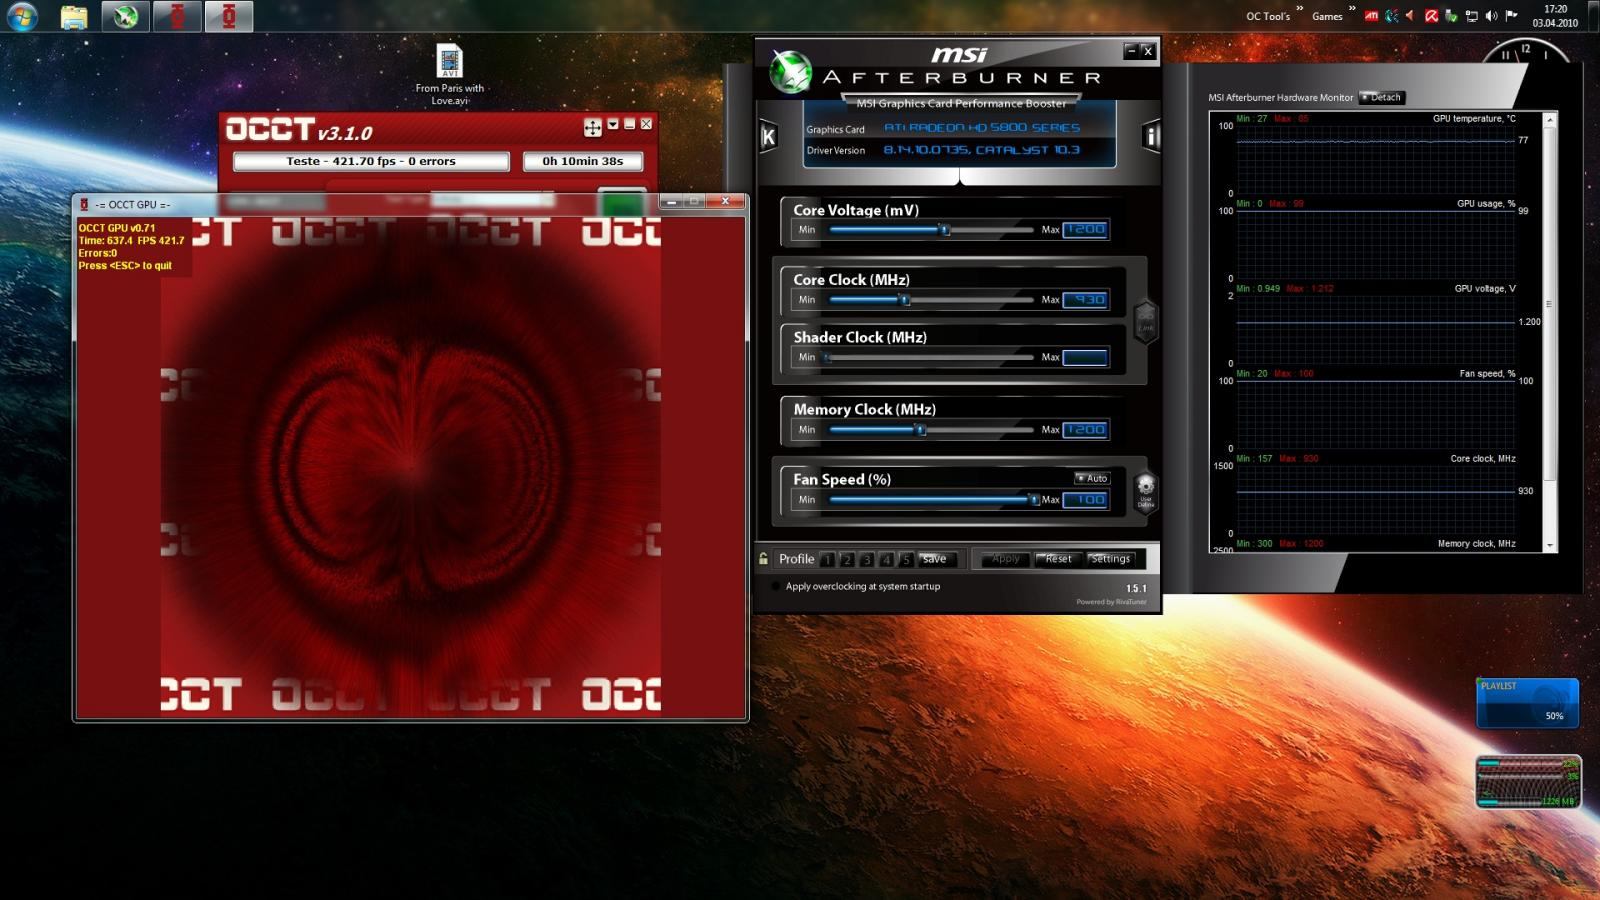1600x900 pixels.
Task: Enable Auto fan speed mode
Action: tap(1092, 478)
